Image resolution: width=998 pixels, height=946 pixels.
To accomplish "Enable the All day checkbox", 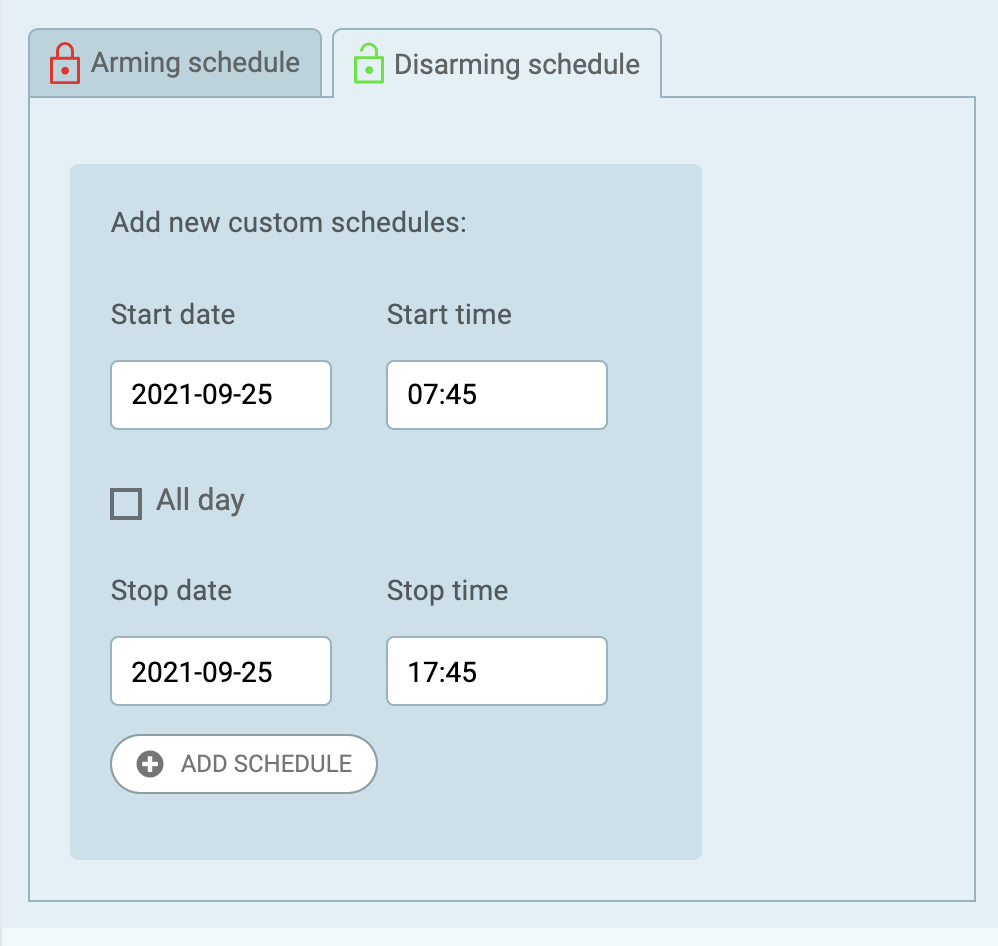I will tap(126, 504).
